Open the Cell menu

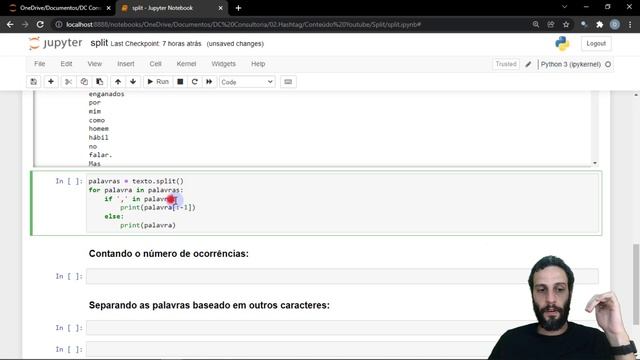point(156,64)
